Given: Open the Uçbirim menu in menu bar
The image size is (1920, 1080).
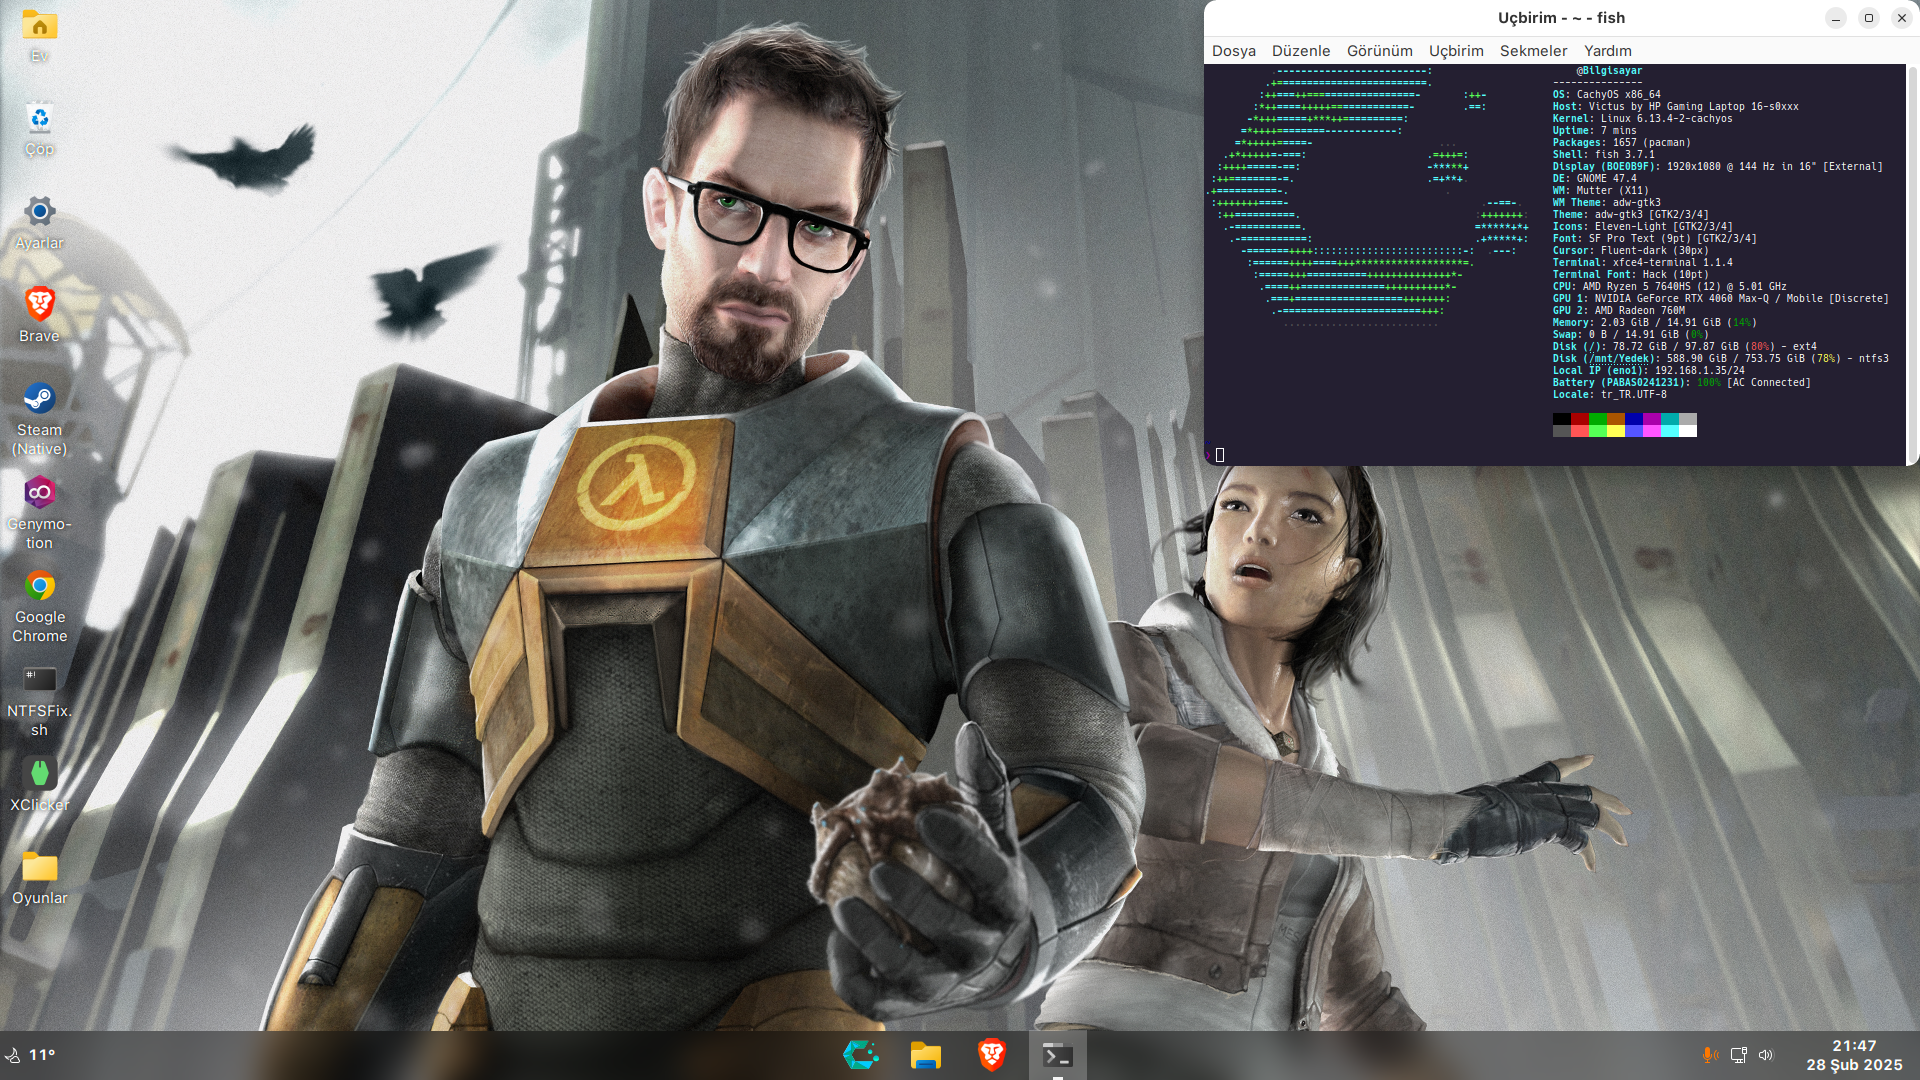Looking at the screenshot, I should click(1456, 51).
